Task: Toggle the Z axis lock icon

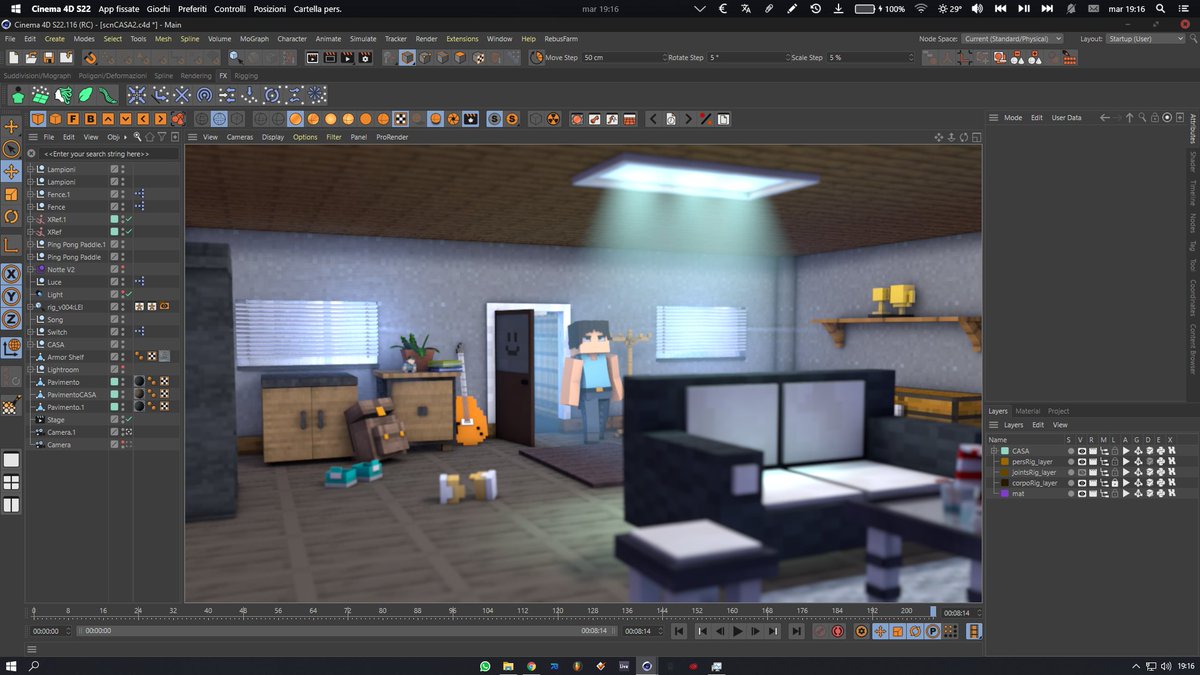Action: coord(12,319)
